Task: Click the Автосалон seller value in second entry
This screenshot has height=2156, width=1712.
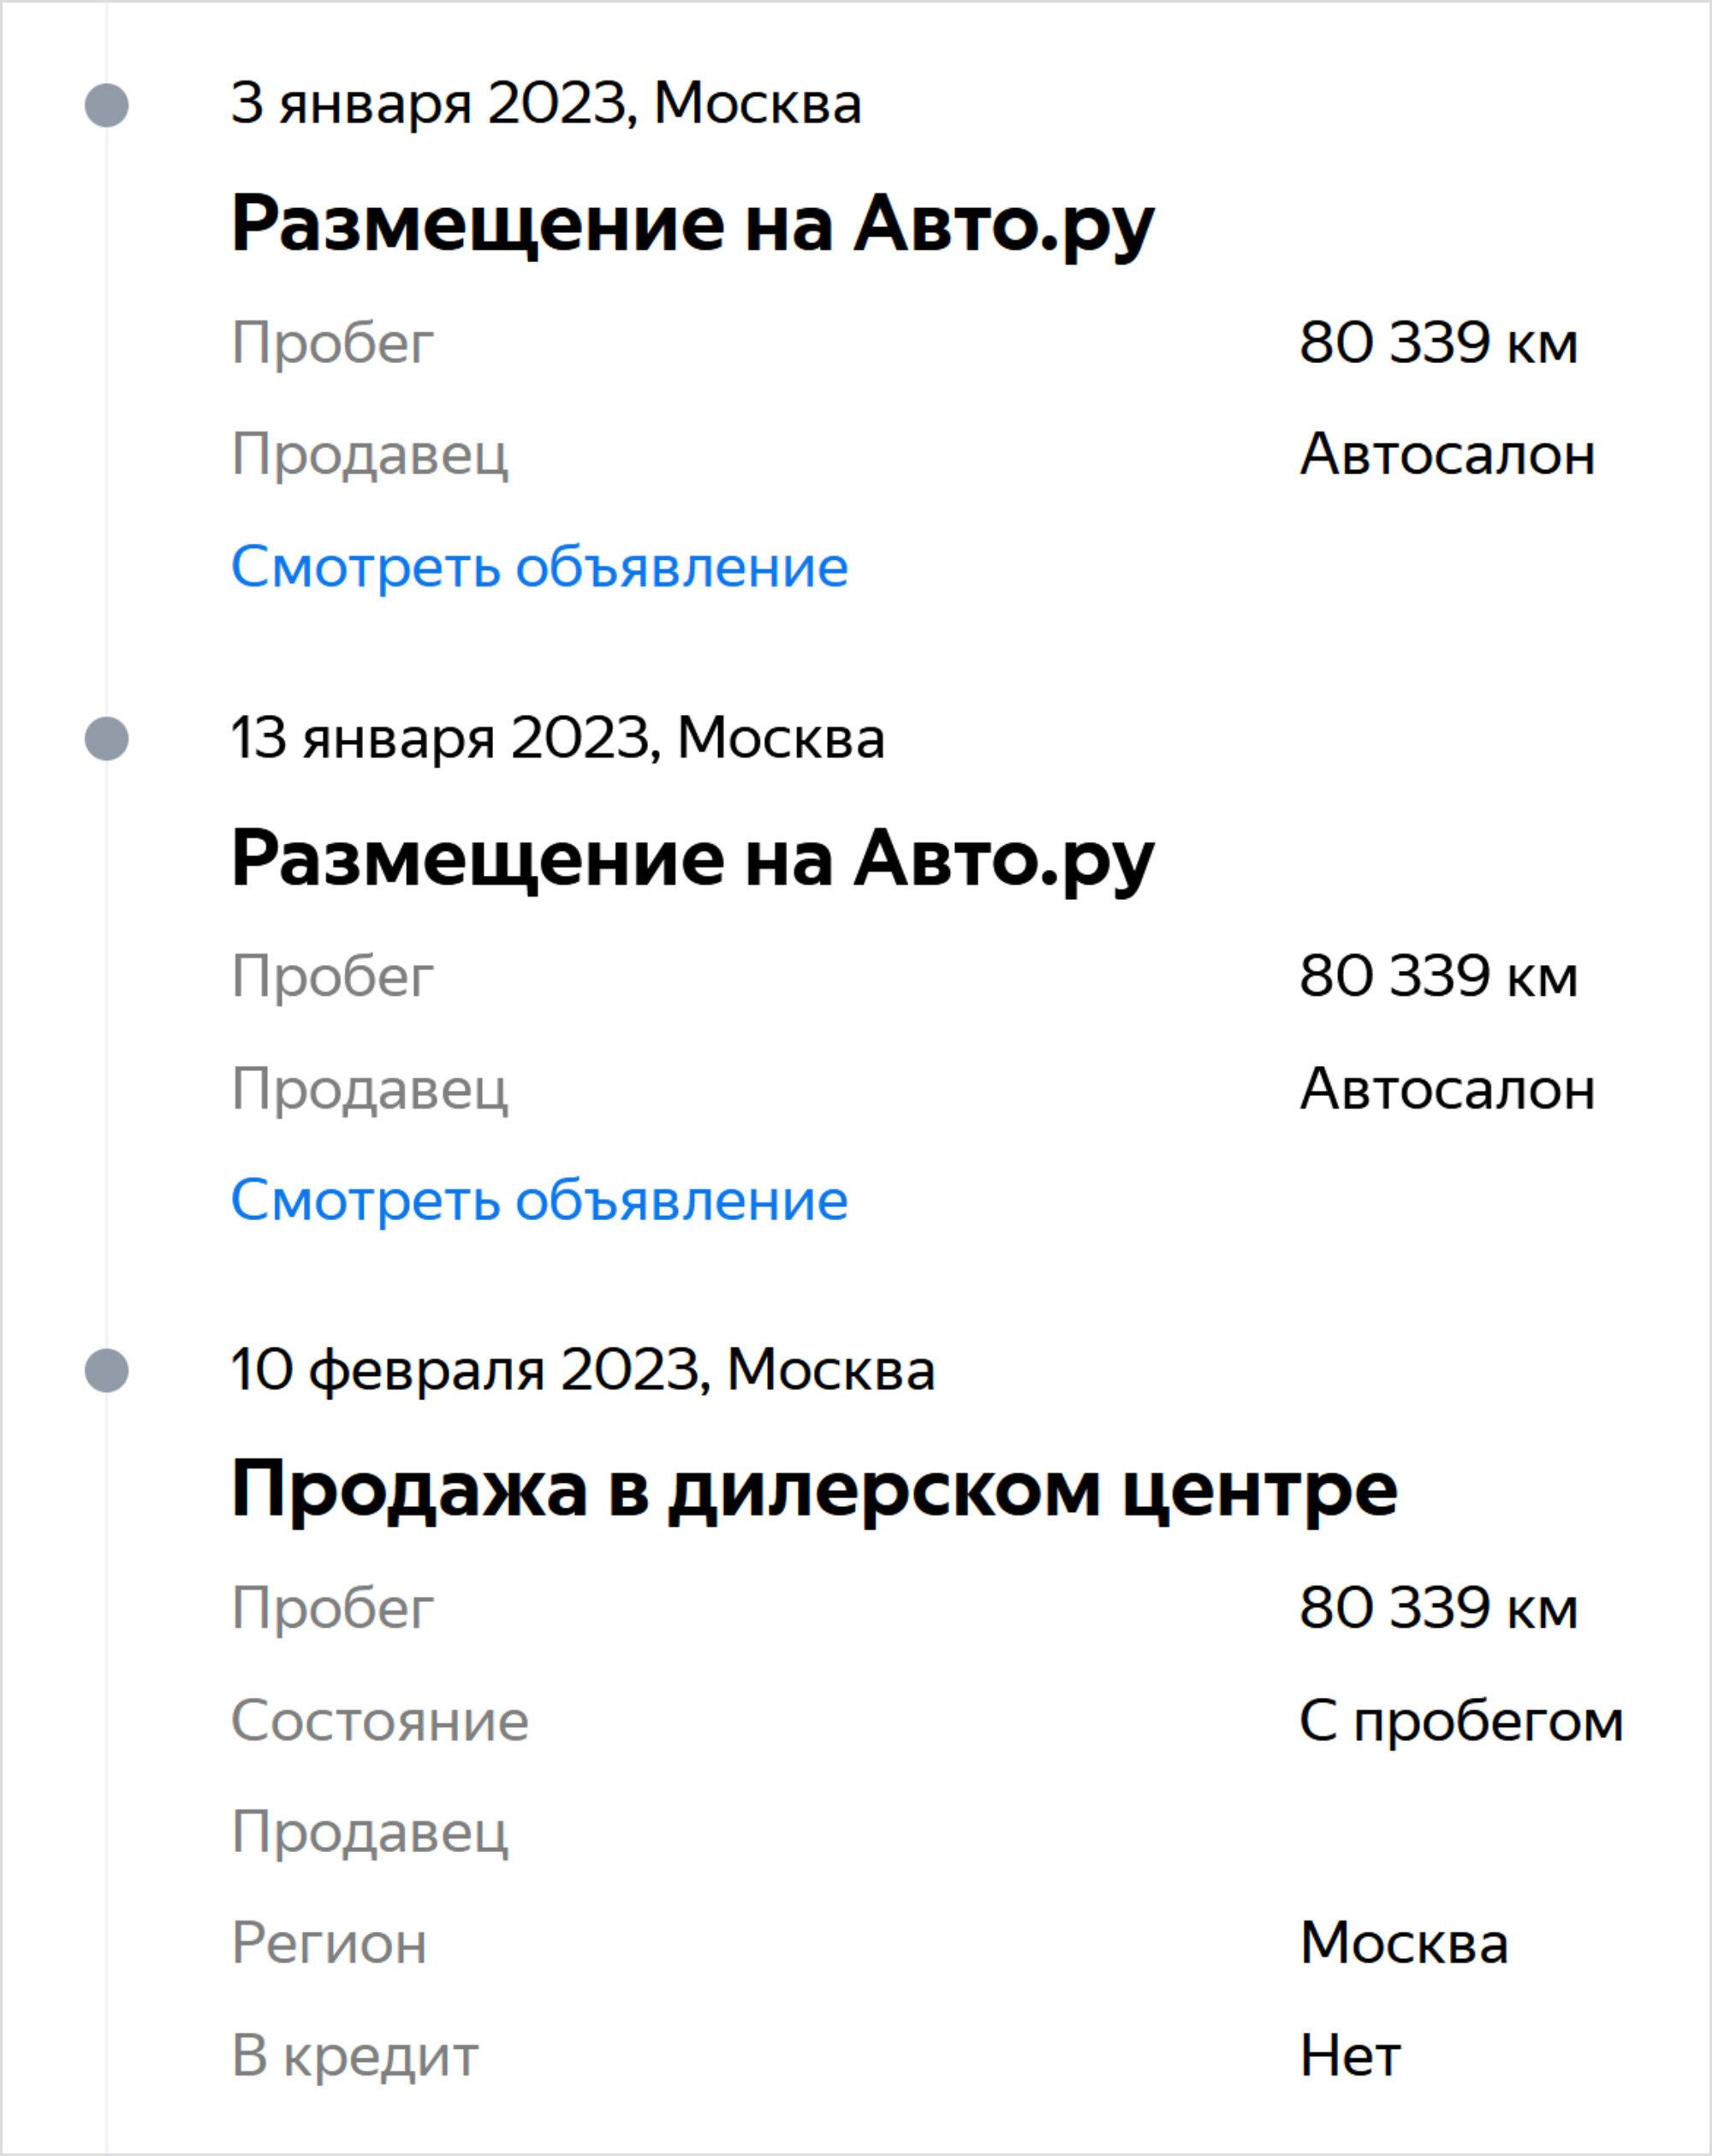Action: [x=1447, y=1088]
